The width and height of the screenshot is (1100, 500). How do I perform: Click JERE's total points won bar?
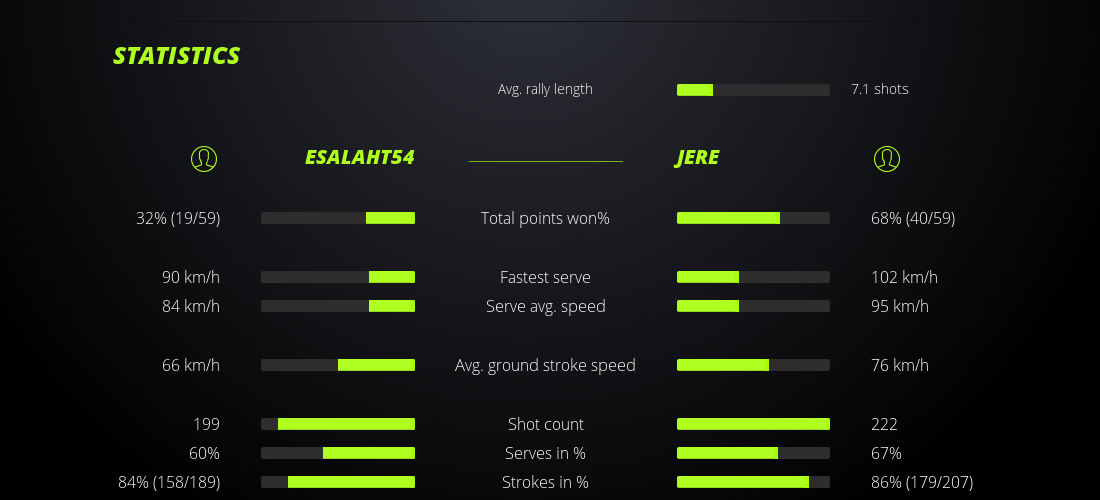coord(753,218)
